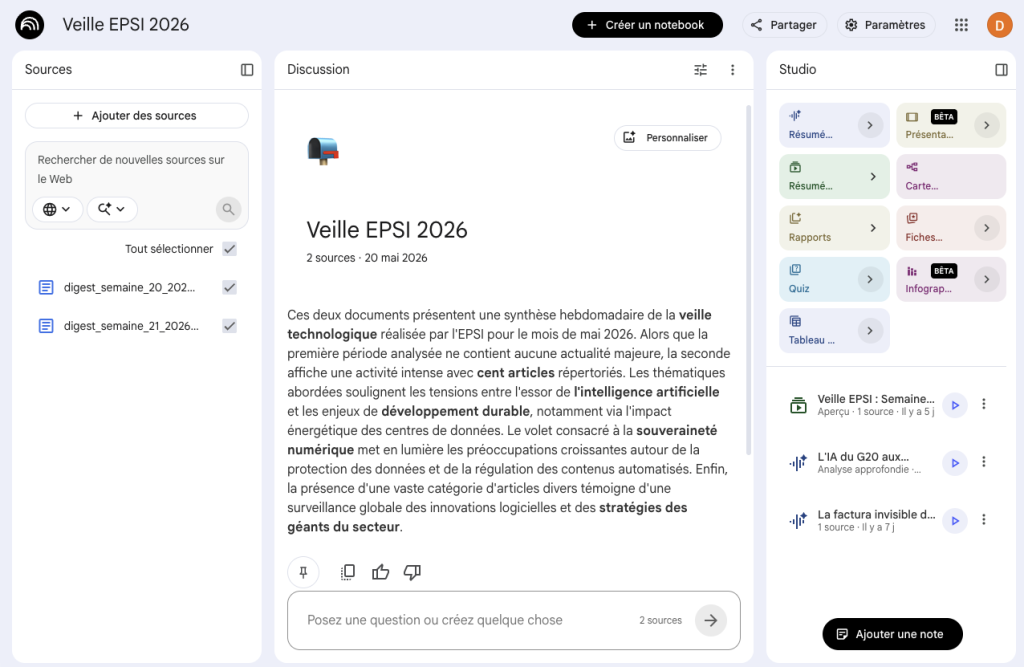Screen dimensions: 1024x667
Task: Click the Partager button
Action: coord(784,25)
